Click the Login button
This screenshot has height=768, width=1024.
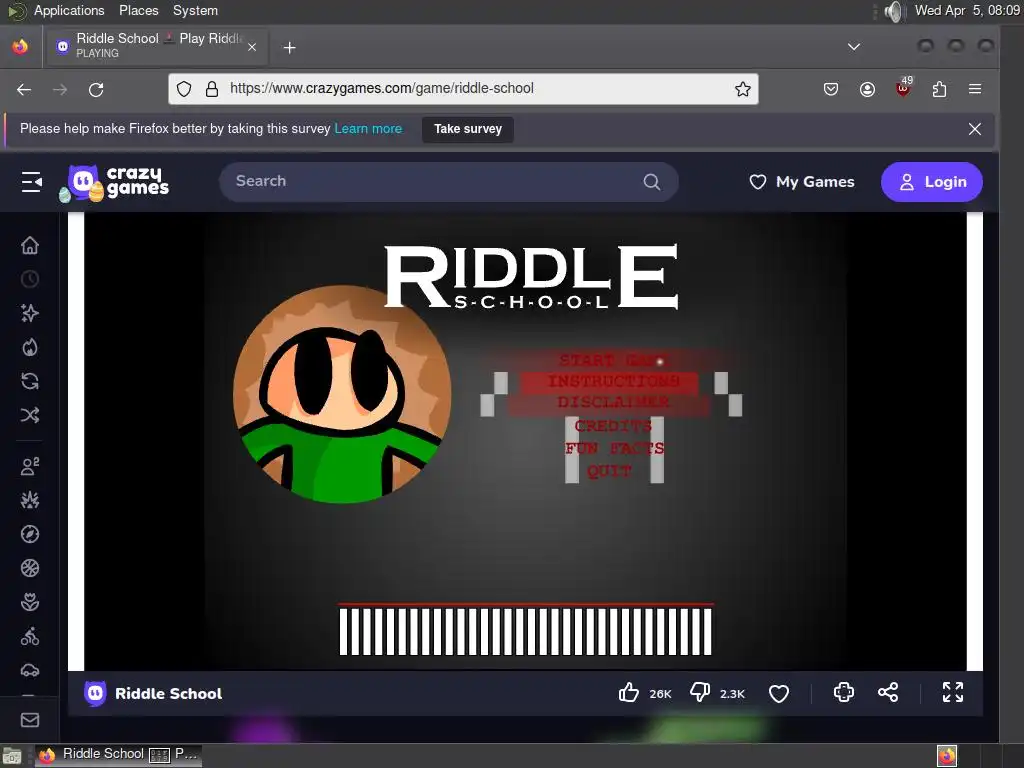click(931, 182)
